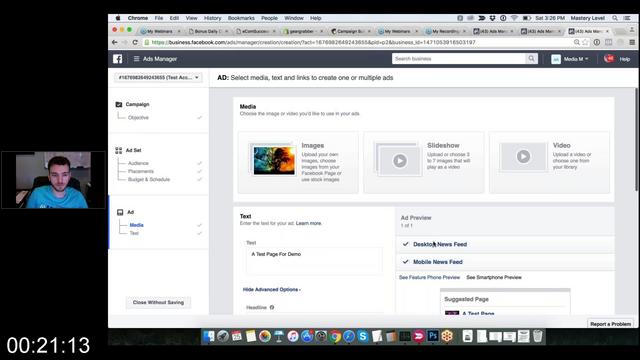The width and height of the screenshot is (640, 360).
Task: Click the browser back arrow
Action: pyautogui.click(x=115, y=42)
